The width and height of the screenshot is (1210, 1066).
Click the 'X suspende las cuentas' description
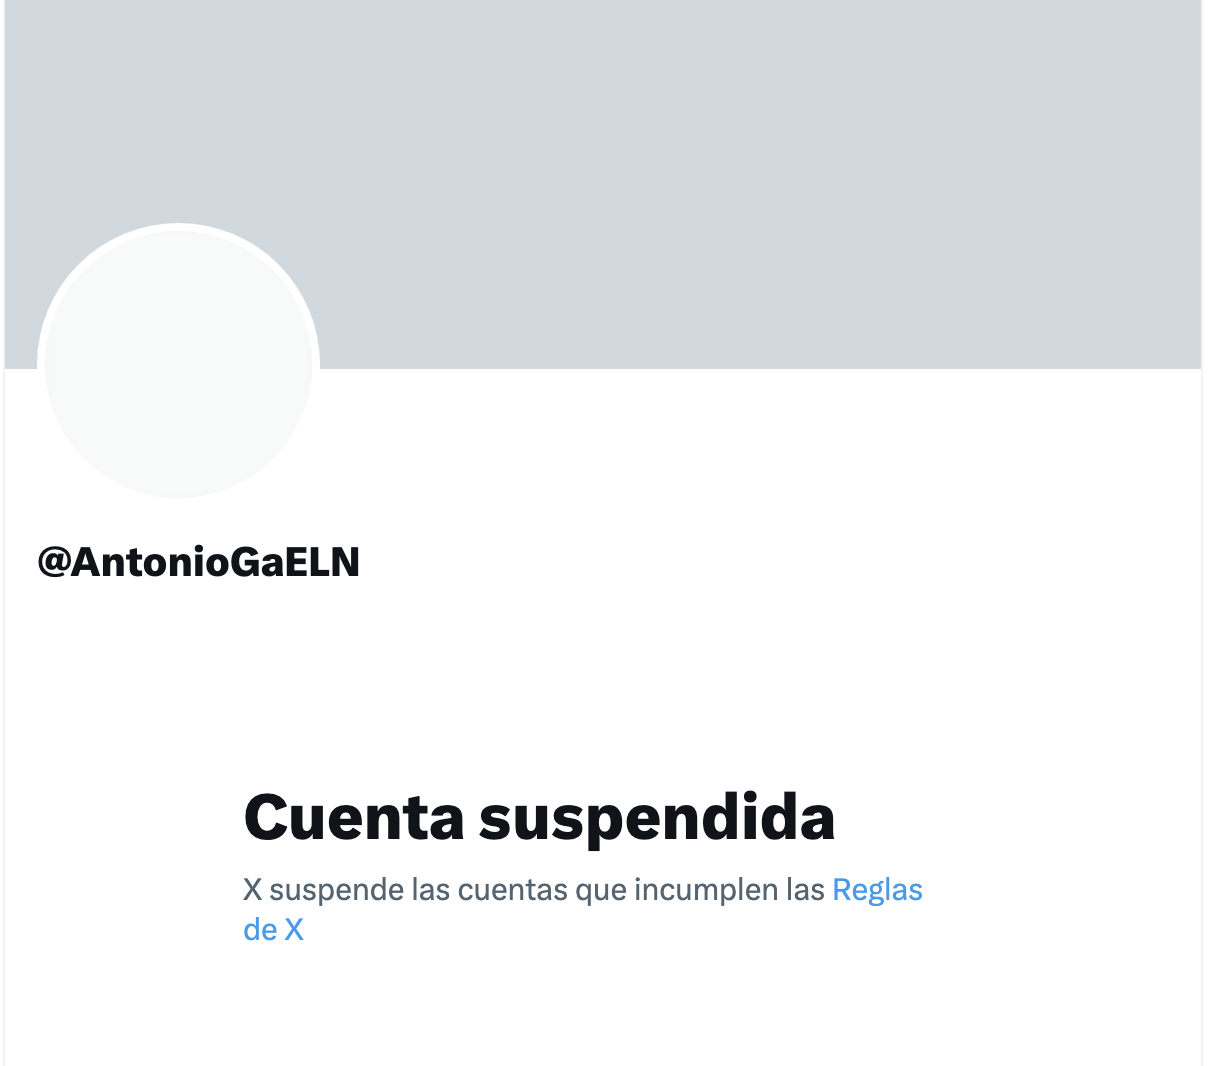tap(582, 909)
